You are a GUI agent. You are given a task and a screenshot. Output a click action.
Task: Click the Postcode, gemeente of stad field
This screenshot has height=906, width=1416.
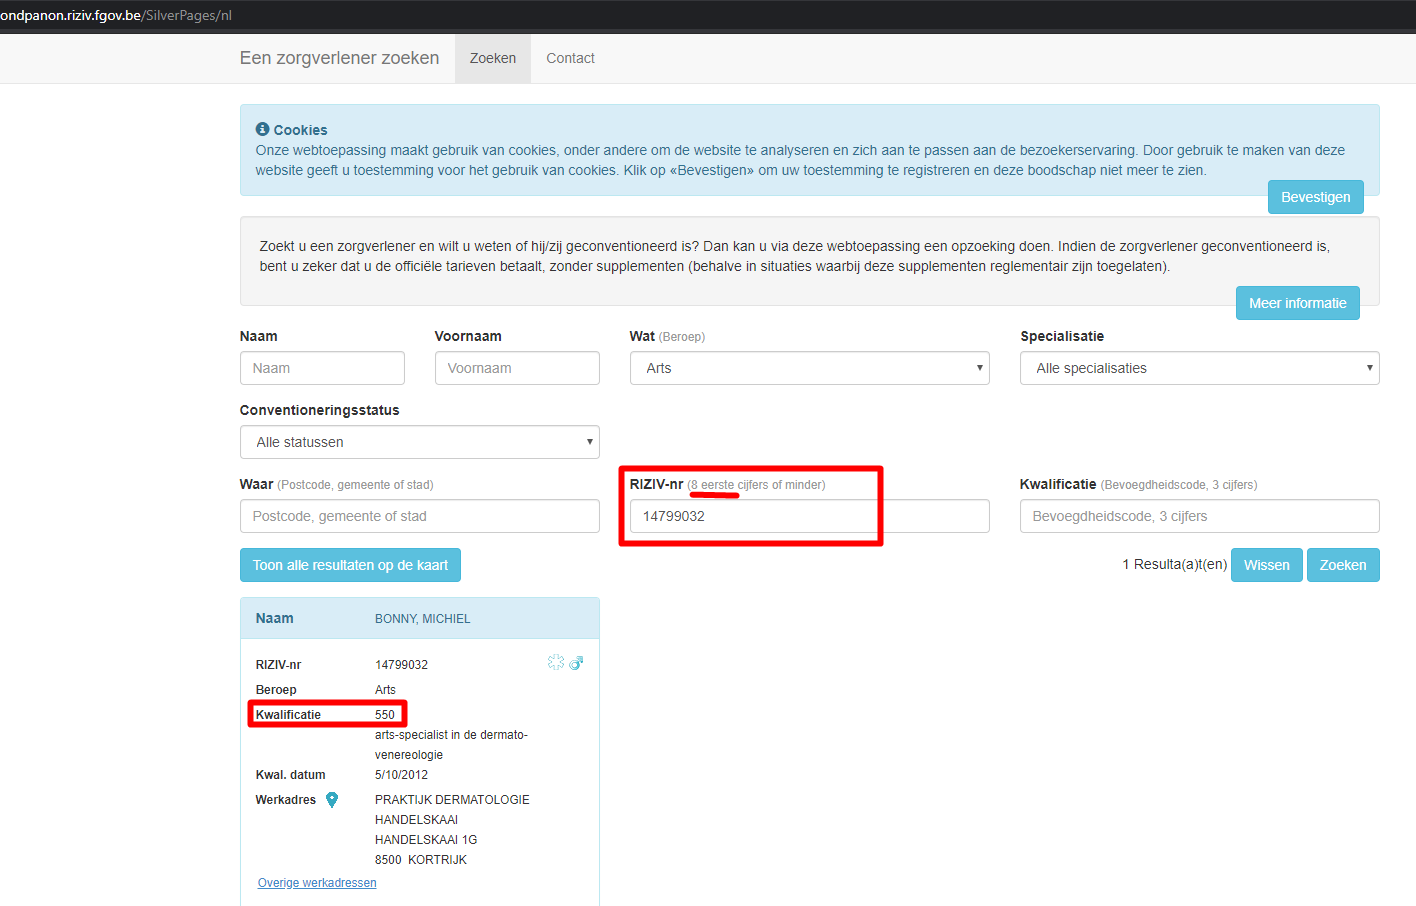tap(419, 516)
